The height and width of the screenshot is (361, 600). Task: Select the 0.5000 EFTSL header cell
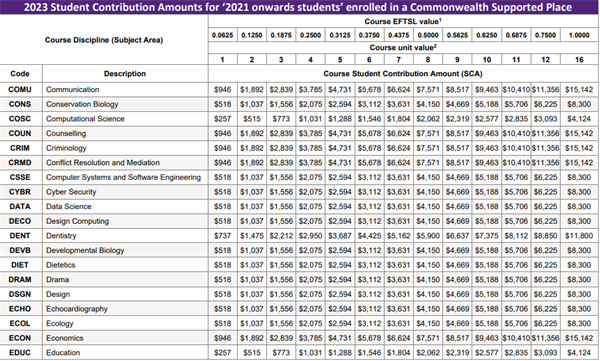(x=428, y=35)
